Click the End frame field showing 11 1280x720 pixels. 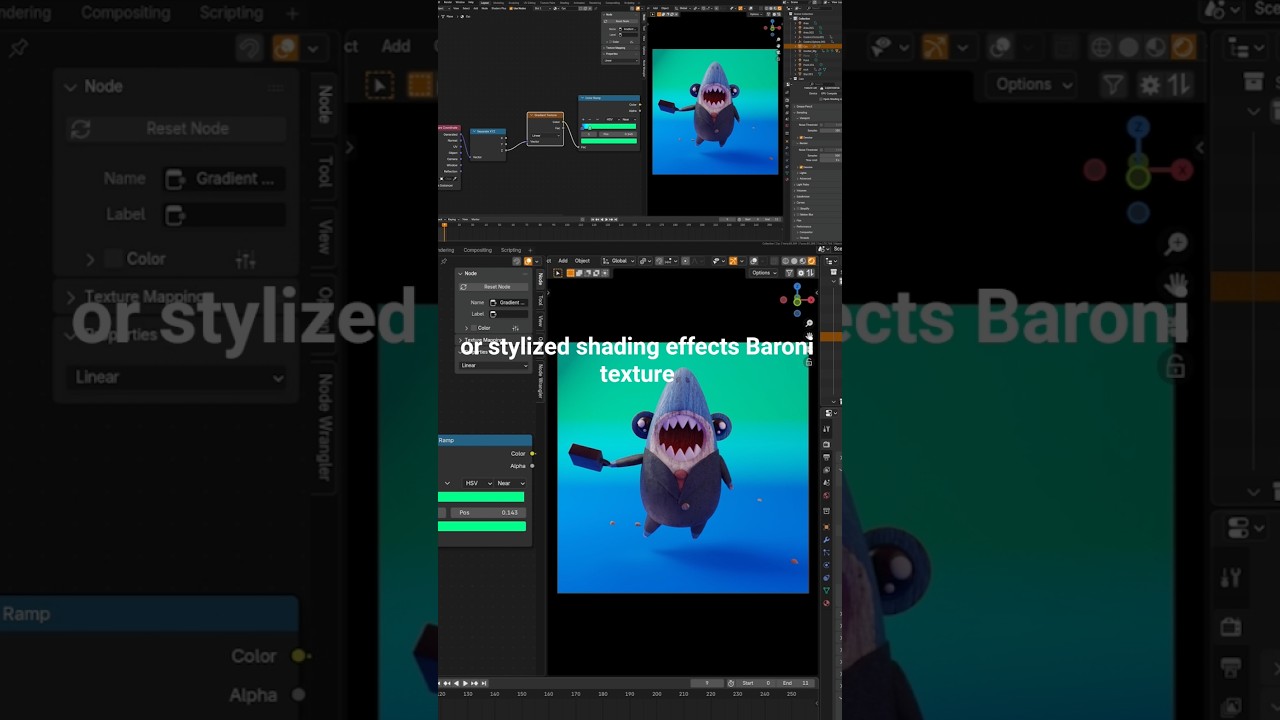coord(795,683)
